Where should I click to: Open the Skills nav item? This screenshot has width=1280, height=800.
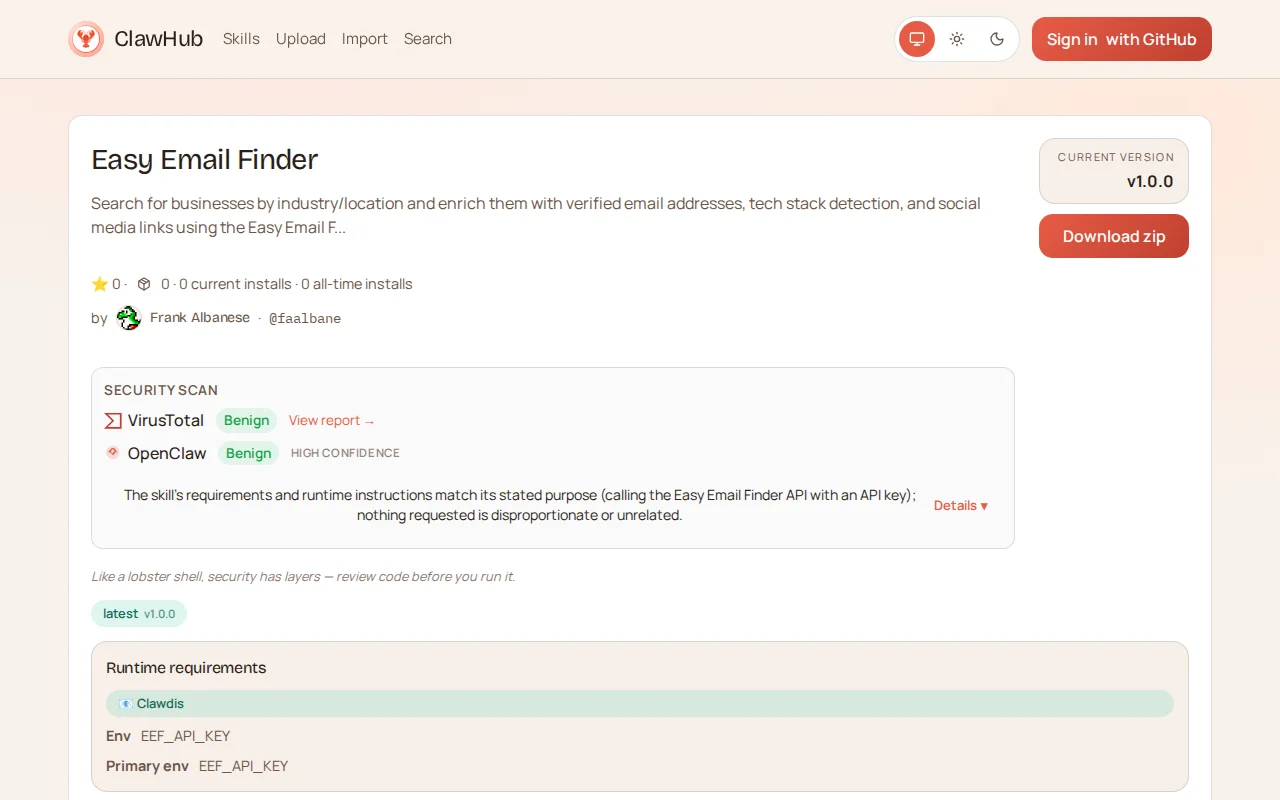pyautogui.click(x=241, y=39)
